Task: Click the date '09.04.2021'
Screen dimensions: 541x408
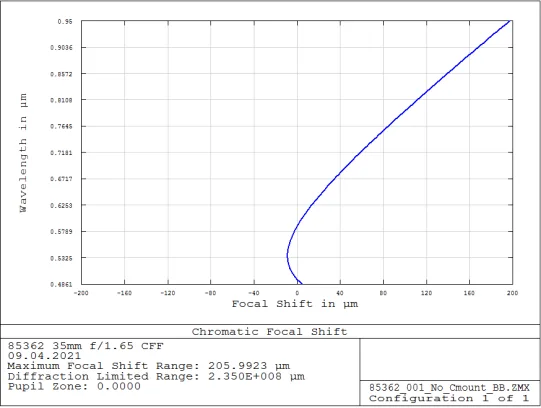Action: pos(44,356)
